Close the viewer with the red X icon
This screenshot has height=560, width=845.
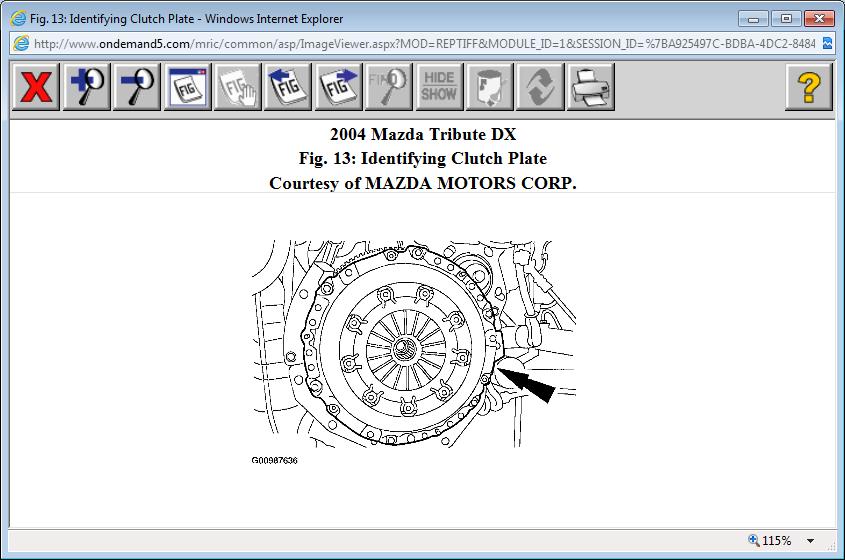36,87
